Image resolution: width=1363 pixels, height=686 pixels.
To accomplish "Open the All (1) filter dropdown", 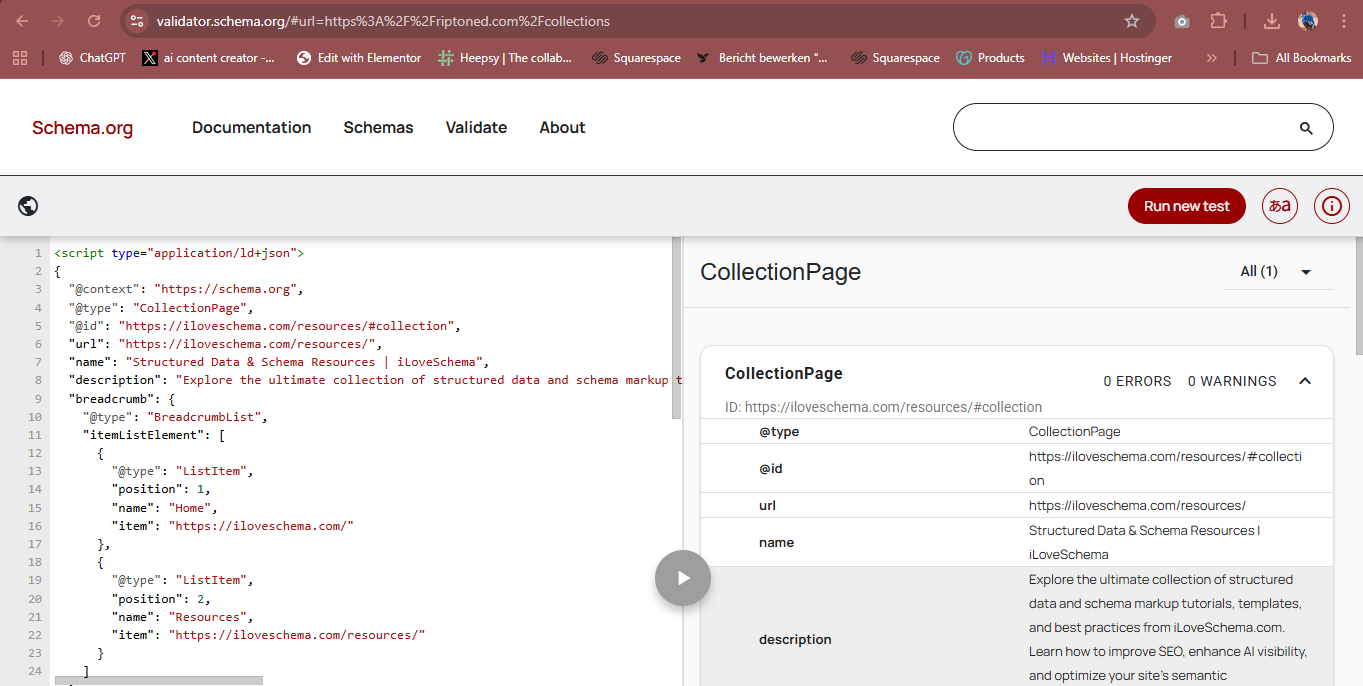I will (x=1278, y=271).
